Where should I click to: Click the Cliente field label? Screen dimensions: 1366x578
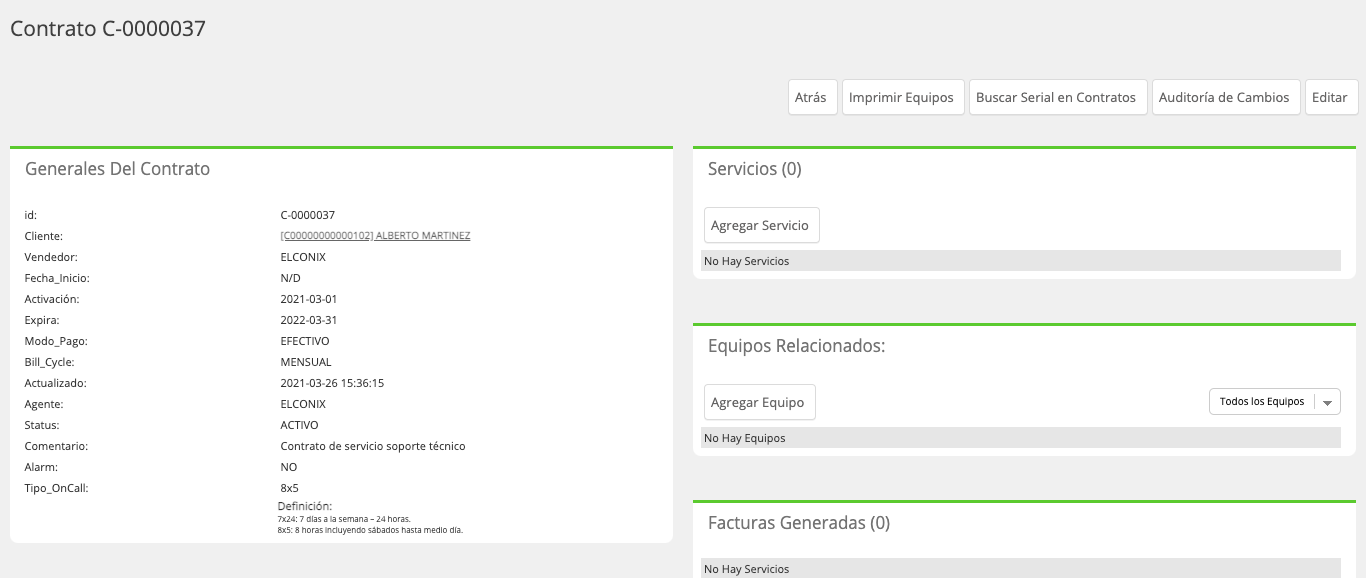click(44, 236)
